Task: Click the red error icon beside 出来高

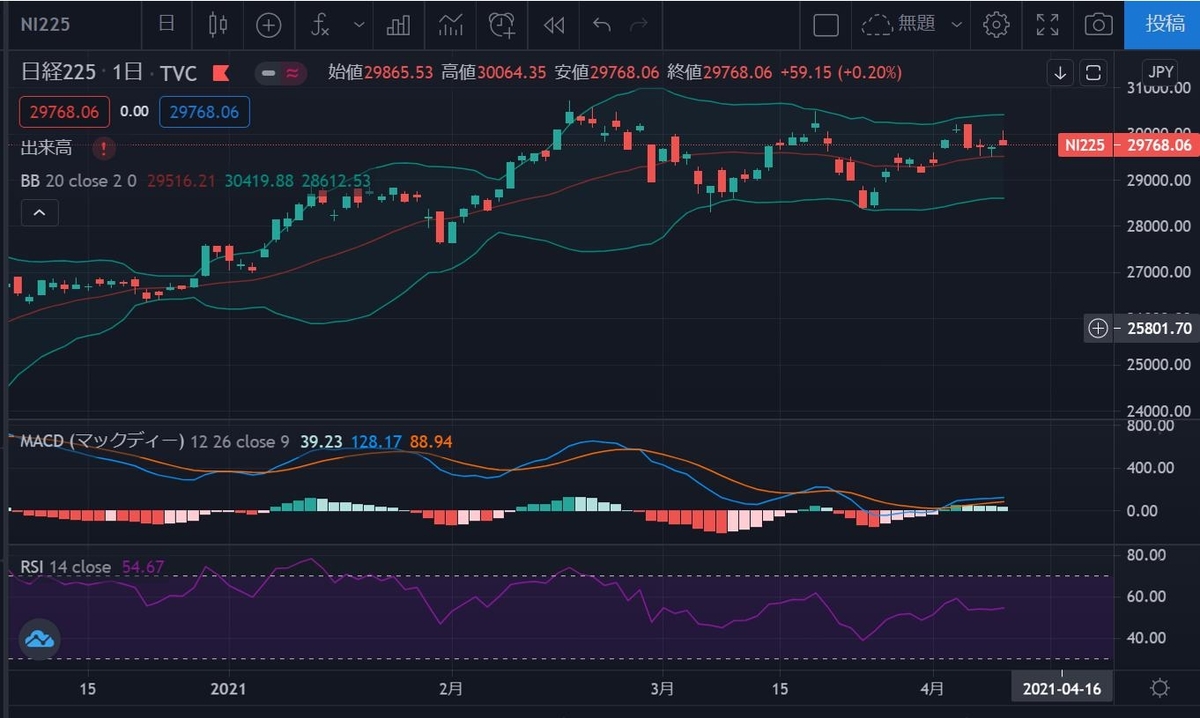Action: pos(102,148)
